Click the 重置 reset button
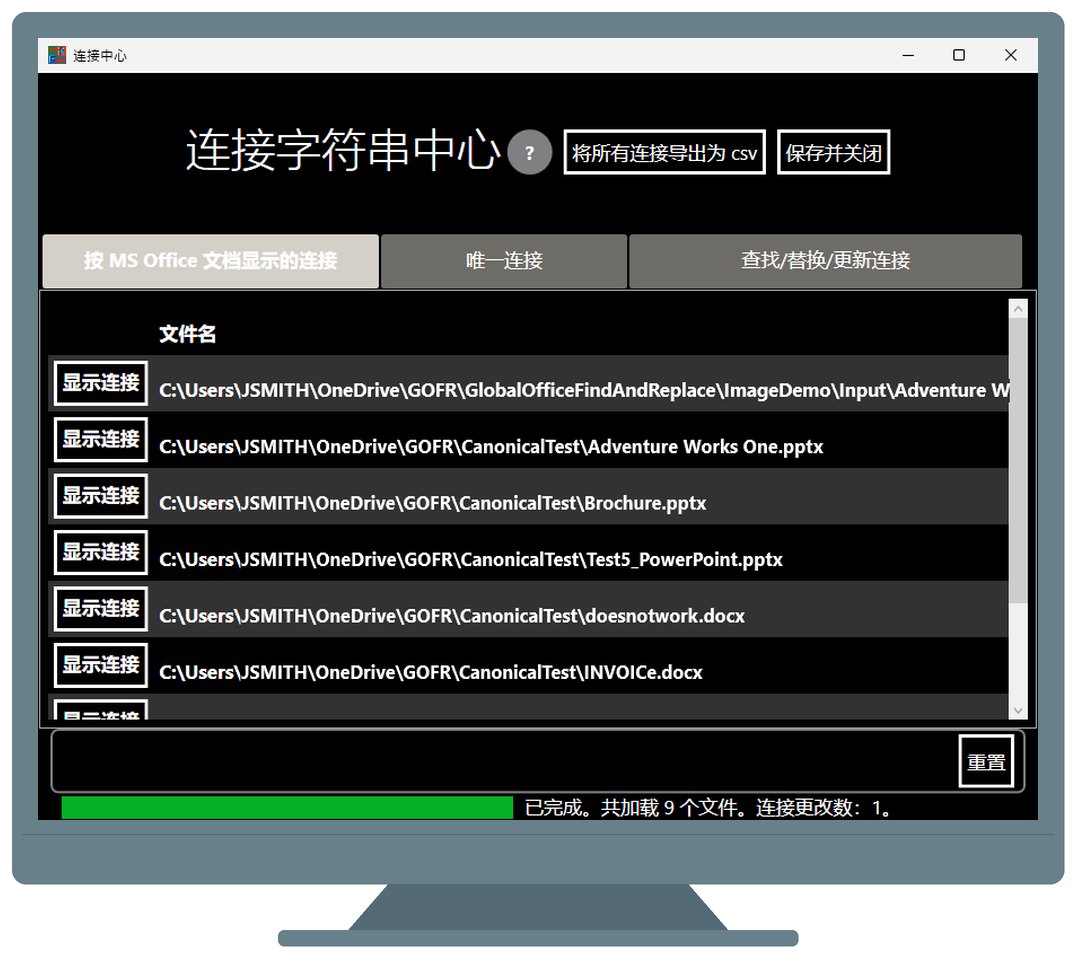The image size is (1076, 958). (986, 761)
